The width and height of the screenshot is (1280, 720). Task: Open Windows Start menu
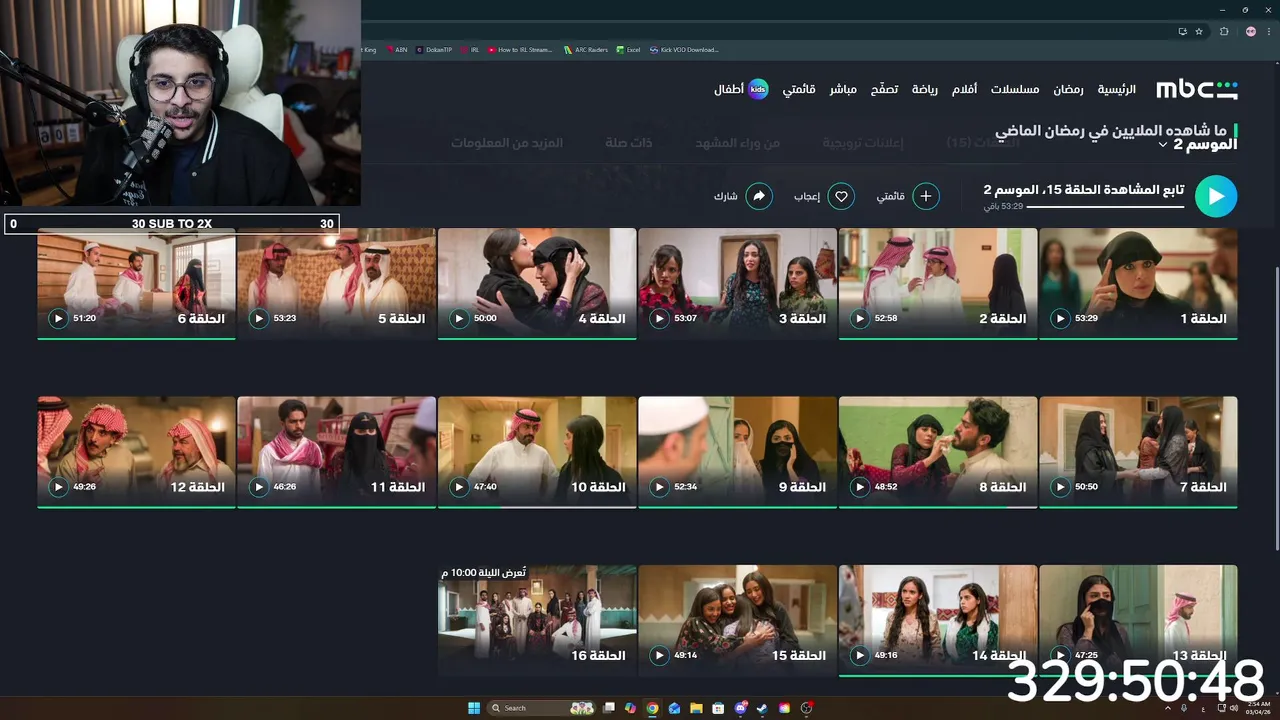(474, 708)
